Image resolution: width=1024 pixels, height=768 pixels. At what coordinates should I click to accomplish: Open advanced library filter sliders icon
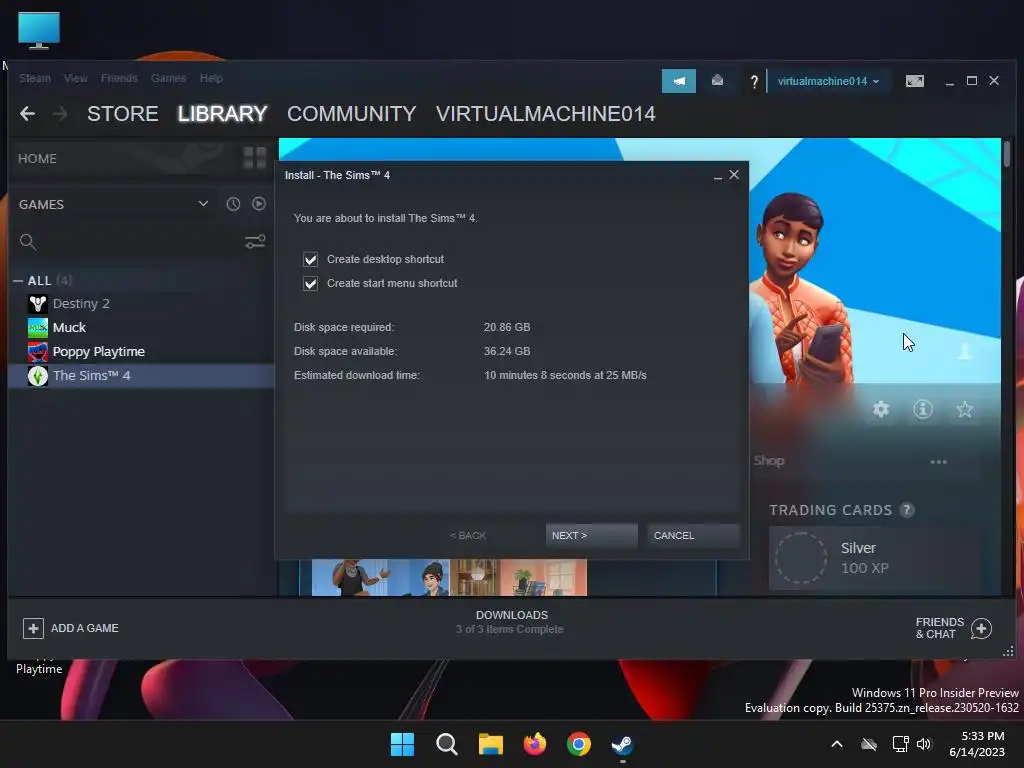(x=255, y=242)
